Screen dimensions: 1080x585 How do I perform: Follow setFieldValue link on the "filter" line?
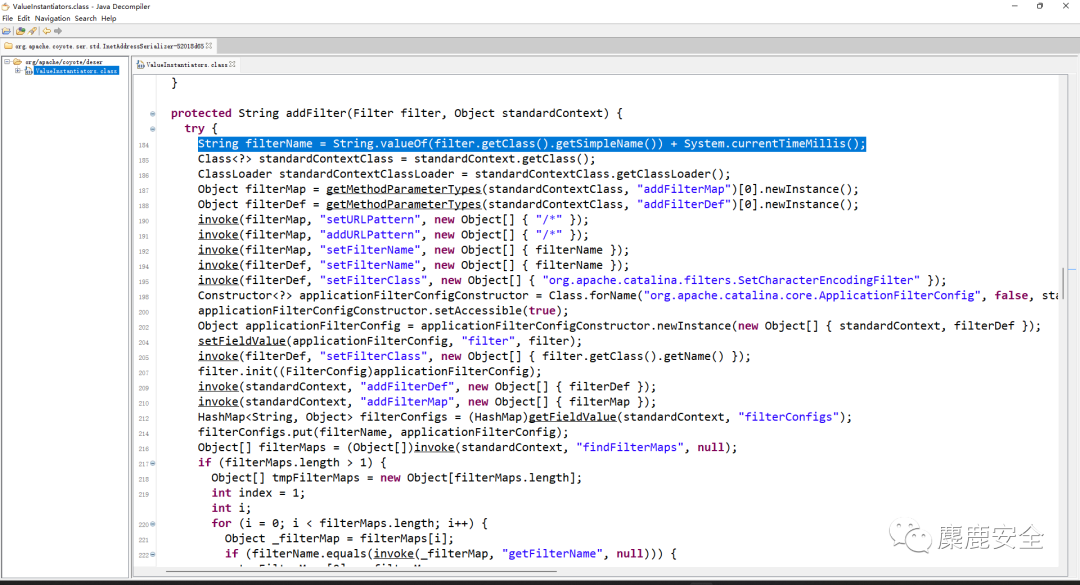242,341
